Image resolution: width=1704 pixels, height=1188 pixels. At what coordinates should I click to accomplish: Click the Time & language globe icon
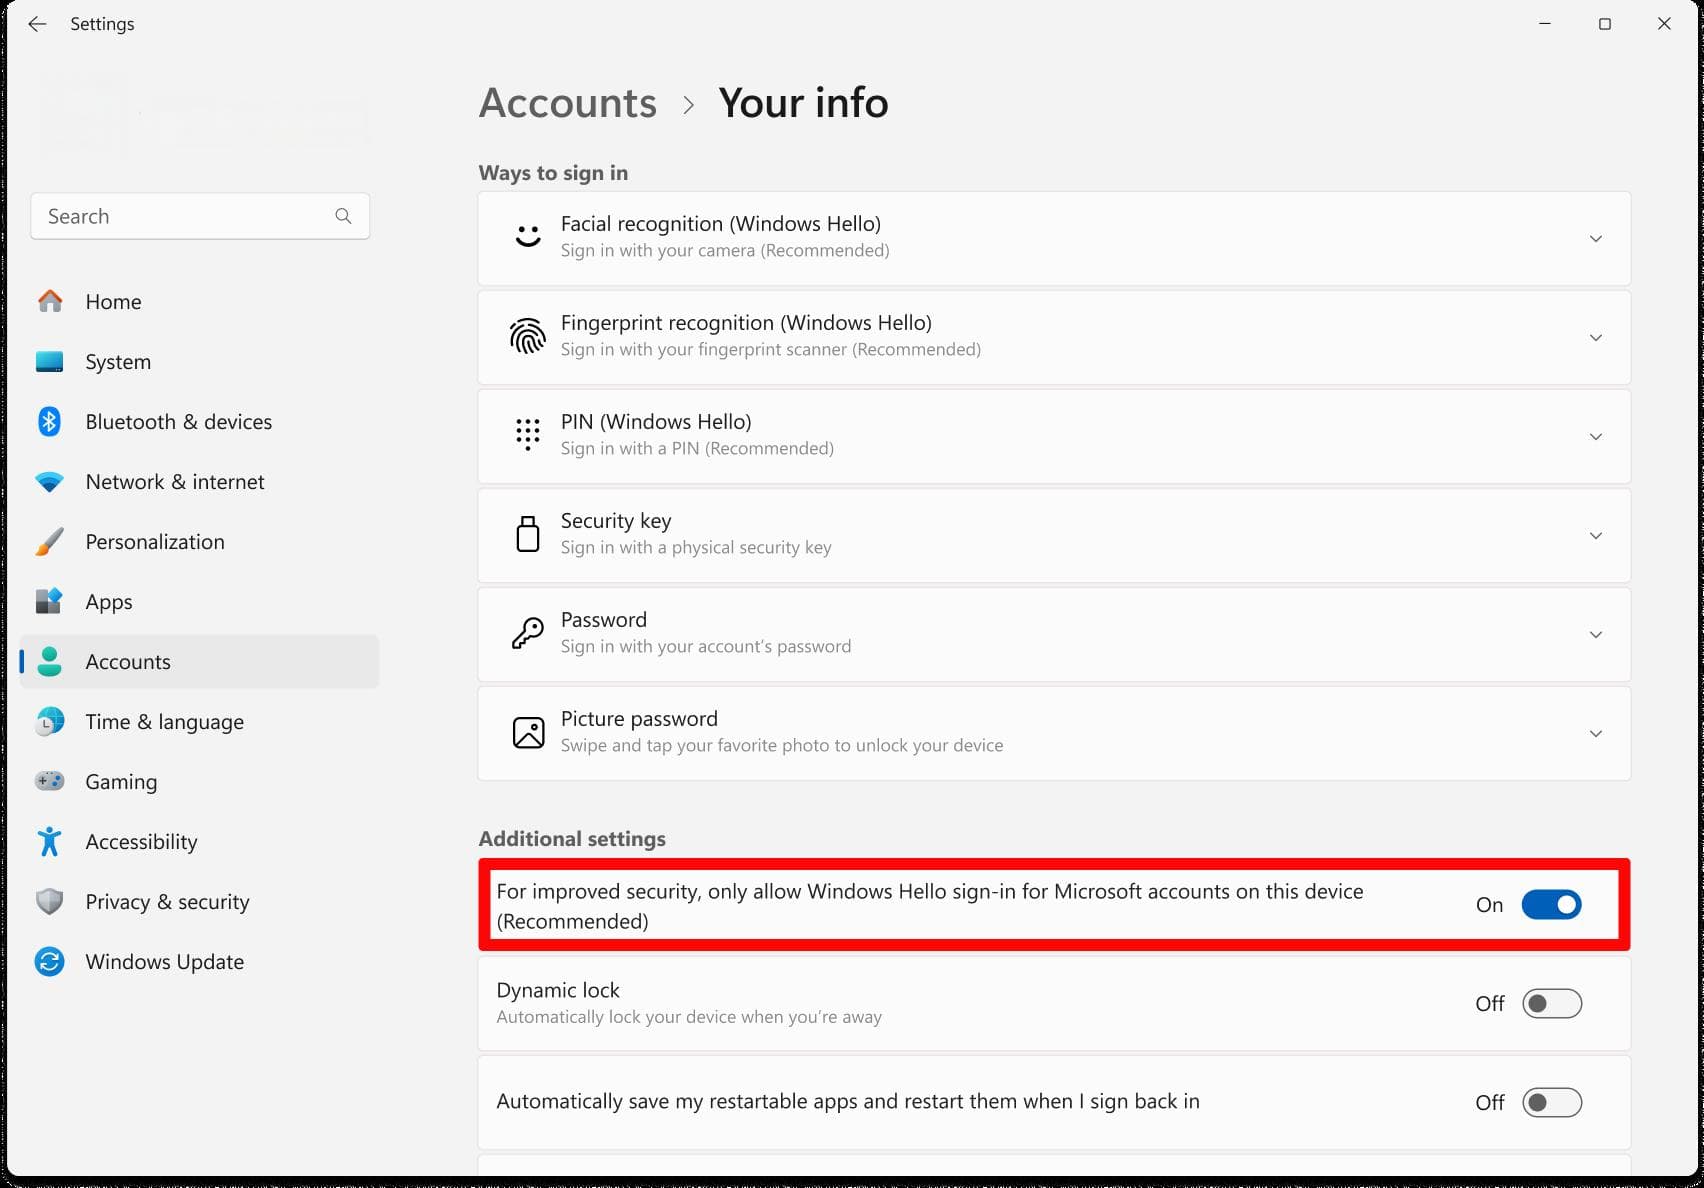point(50,721)
